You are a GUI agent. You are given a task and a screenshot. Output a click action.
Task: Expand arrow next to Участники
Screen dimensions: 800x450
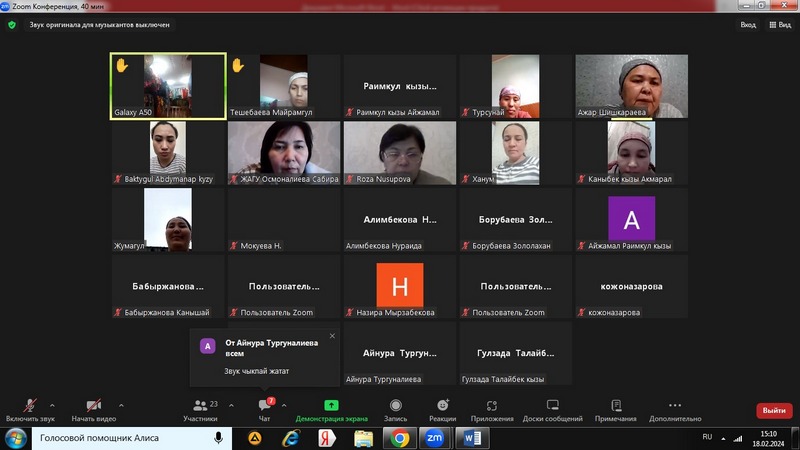pyautogui.click(x=231, y=405)
